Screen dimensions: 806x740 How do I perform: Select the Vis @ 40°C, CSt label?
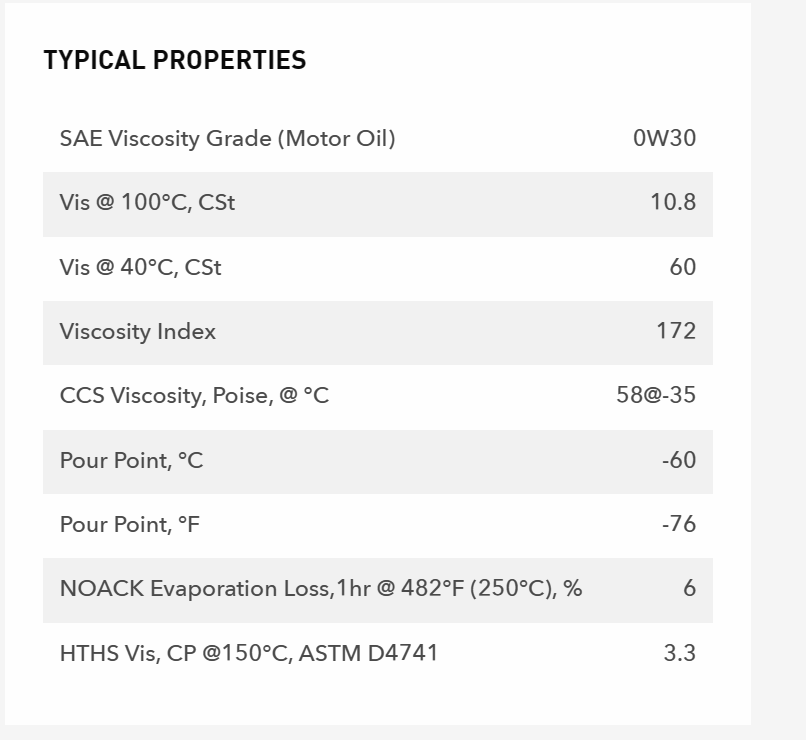140,268
